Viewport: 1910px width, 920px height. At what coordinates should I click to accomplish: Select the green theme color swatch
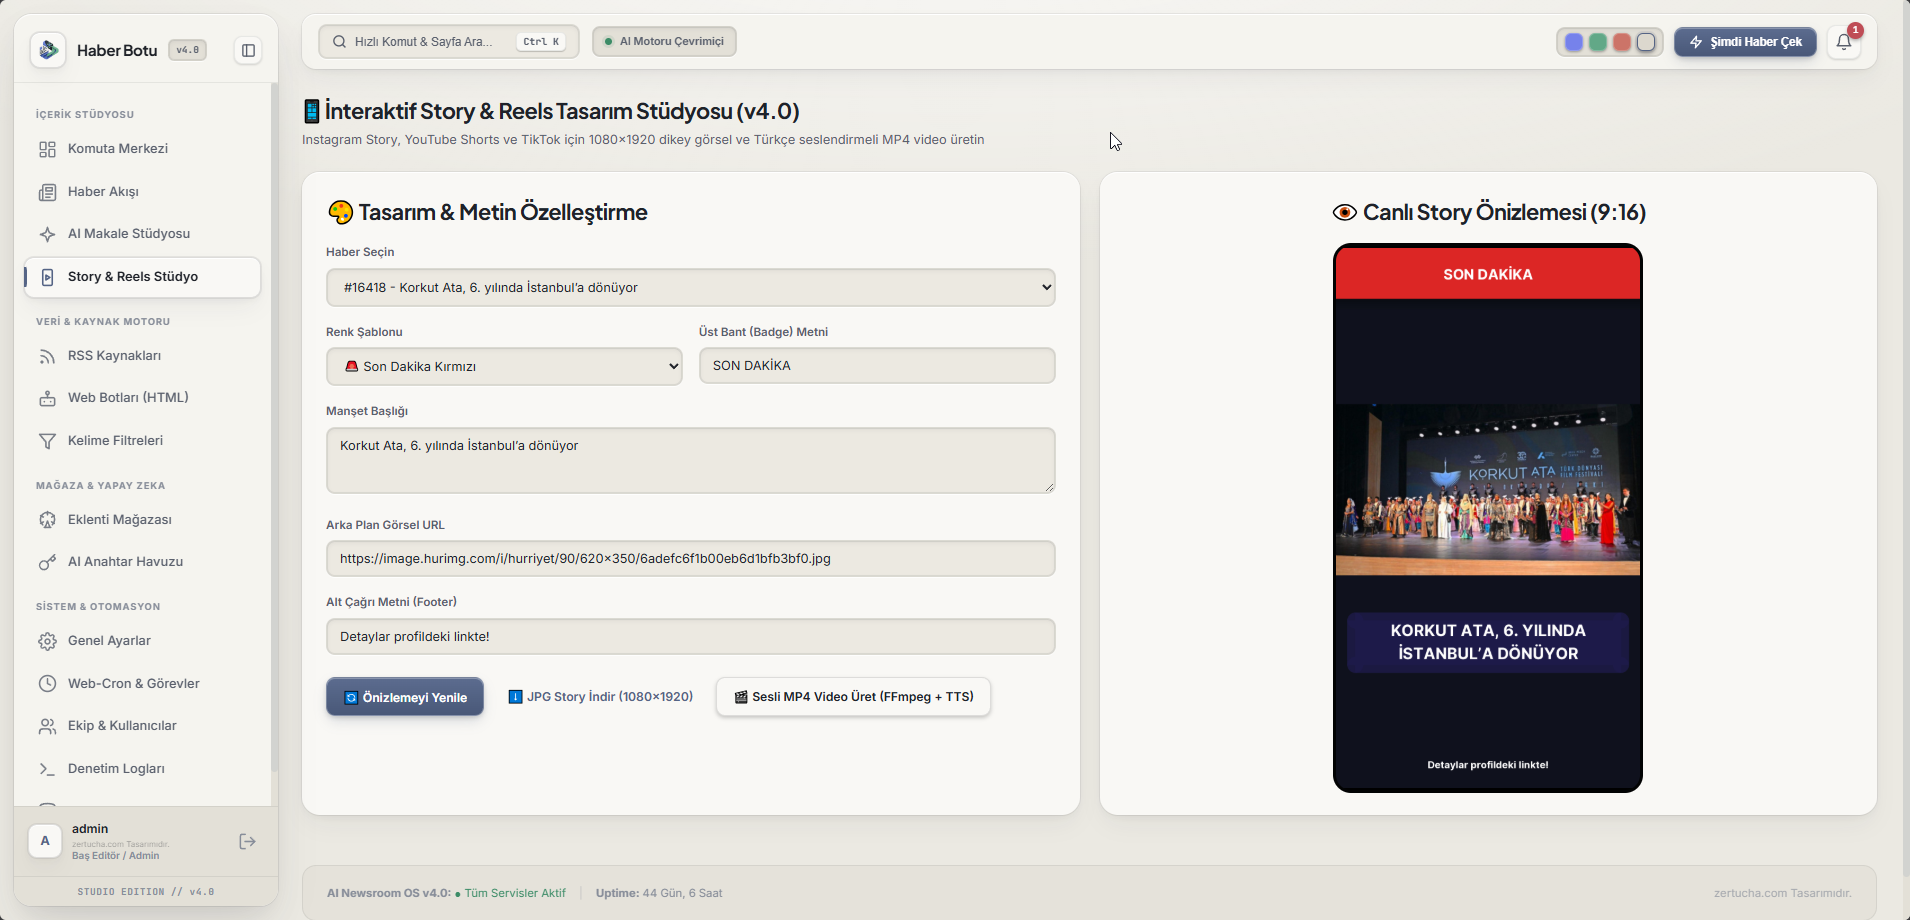coord(1598,42)
